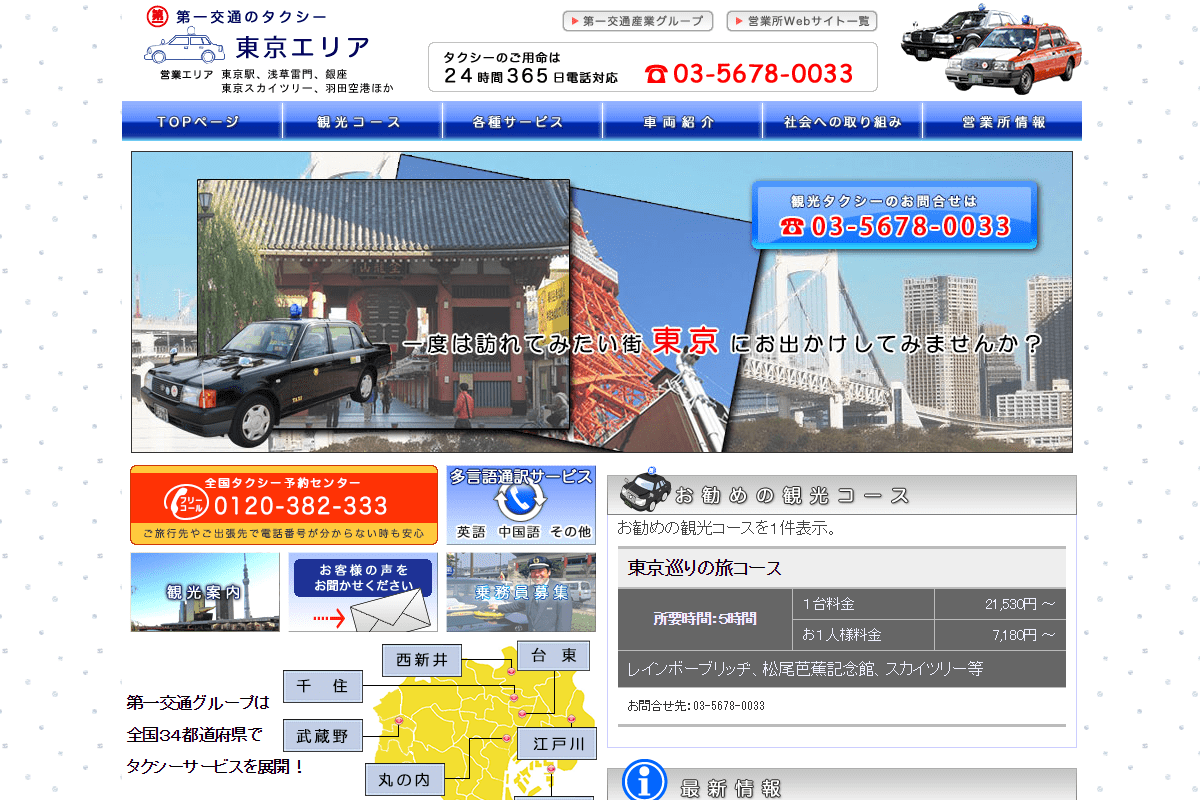The width and height of the screenshot is (1200, 800).
Task: Select the 武蔵野 office on the map
Action: coord(323,736)
